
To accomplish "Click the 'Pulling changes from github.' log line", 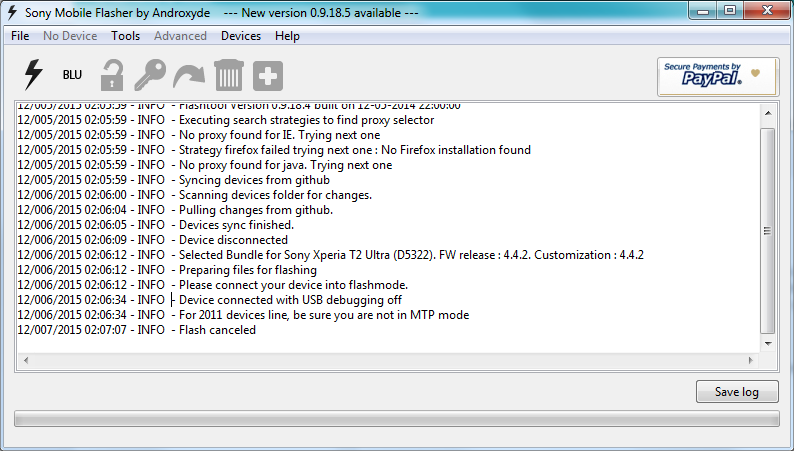I will click(175, 210).
